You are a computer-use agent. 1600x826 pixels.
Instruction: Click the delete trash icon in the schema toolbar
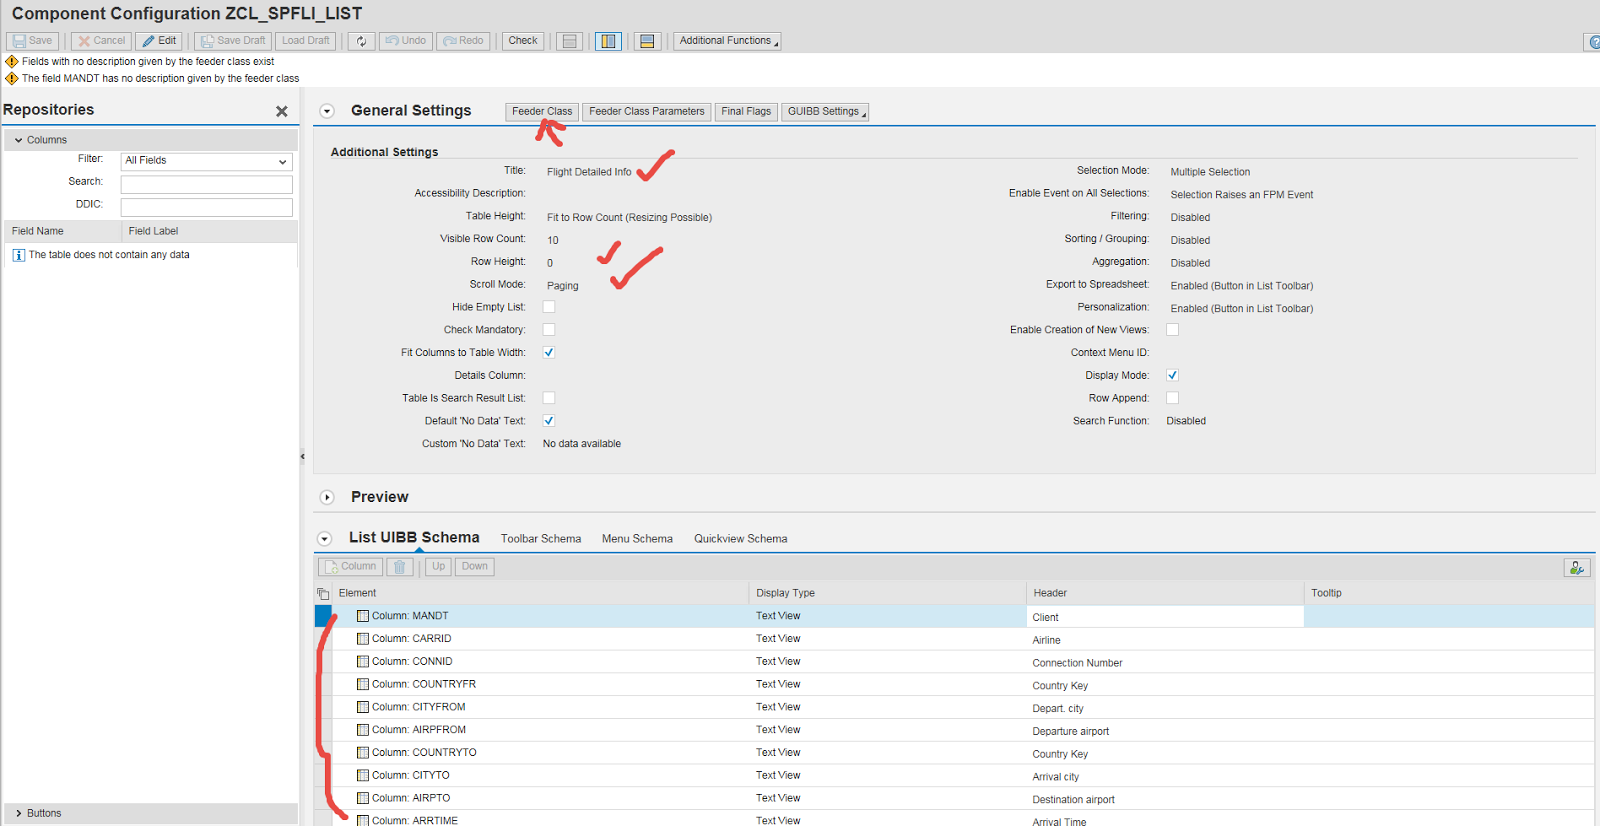coord(399,567)
